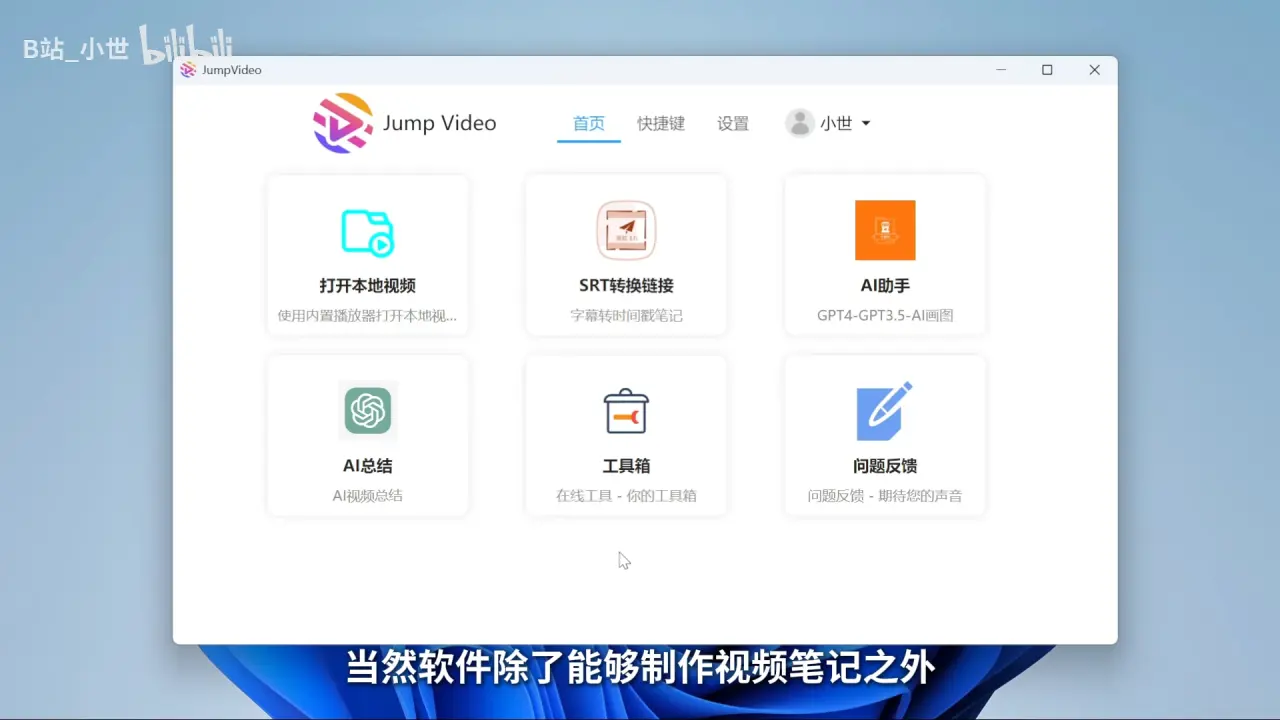Switch to the 首页 tab

(x=589, y=124)
